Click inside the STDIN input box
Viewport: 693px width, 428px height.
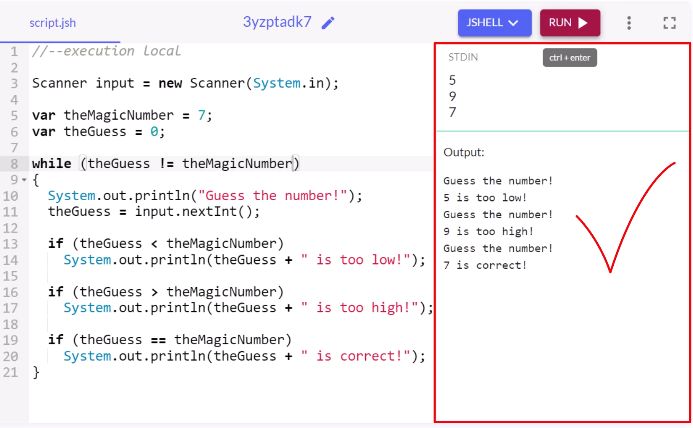tap(560, 96)
